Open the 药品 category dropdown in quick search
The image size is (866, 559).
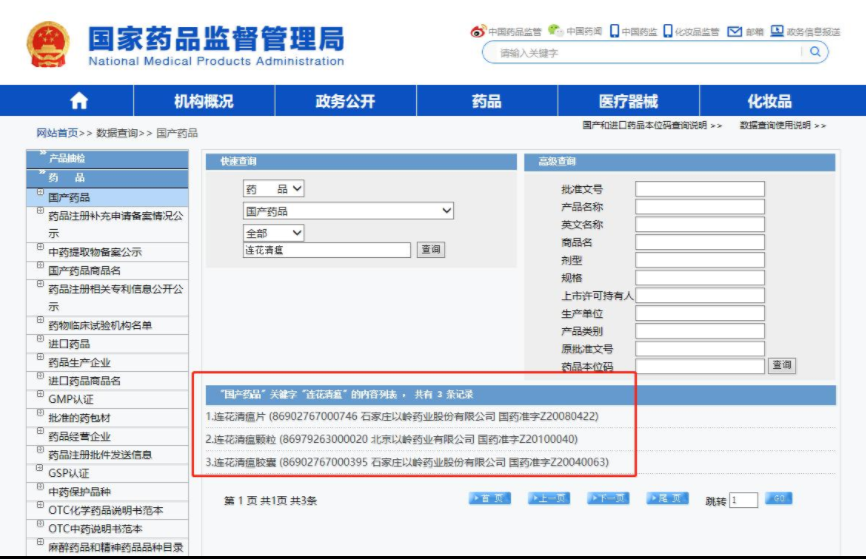coord(274,189)
